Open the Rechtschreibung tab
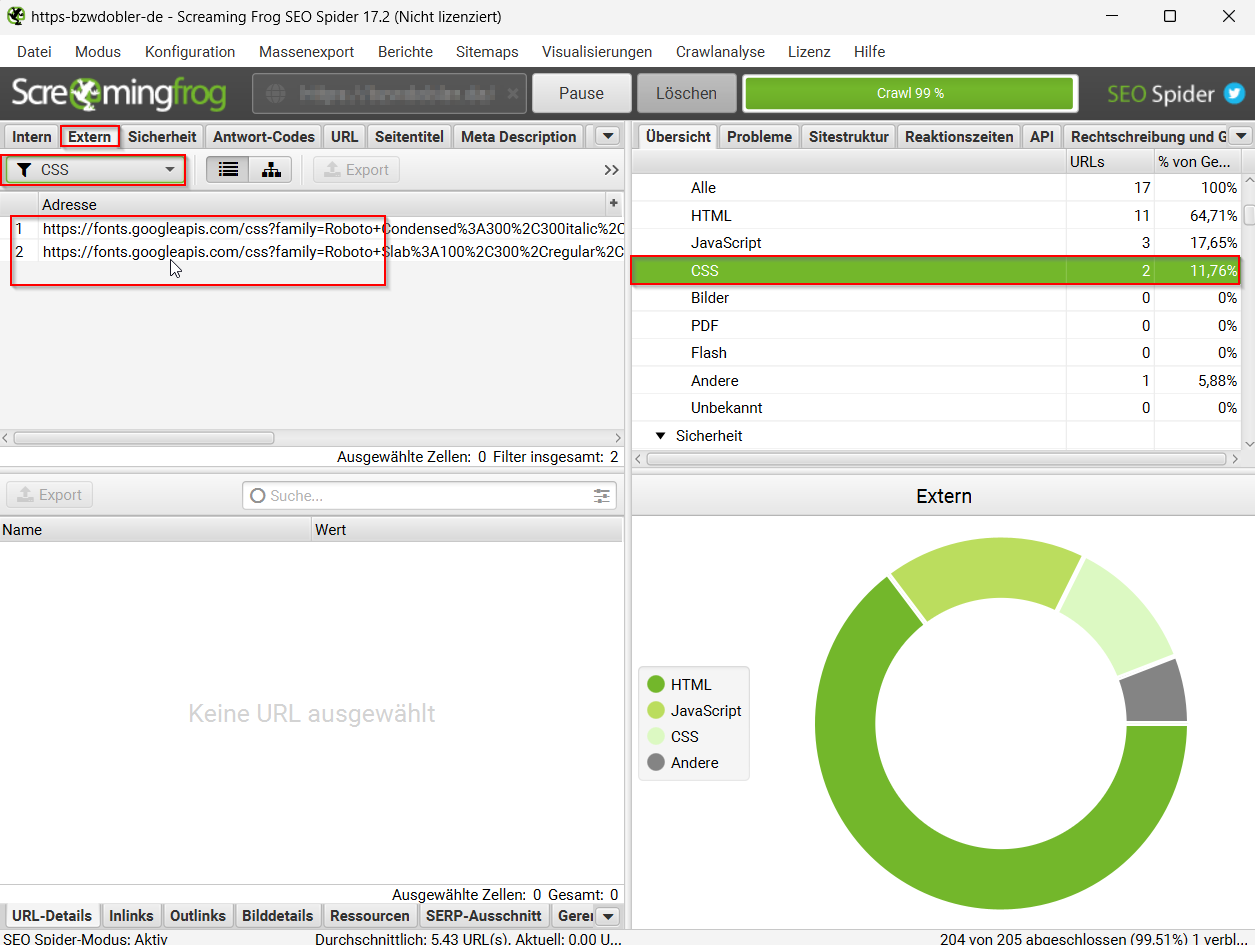The width and height of the screenshot is (1255, 945). [x=1146, y=137]
